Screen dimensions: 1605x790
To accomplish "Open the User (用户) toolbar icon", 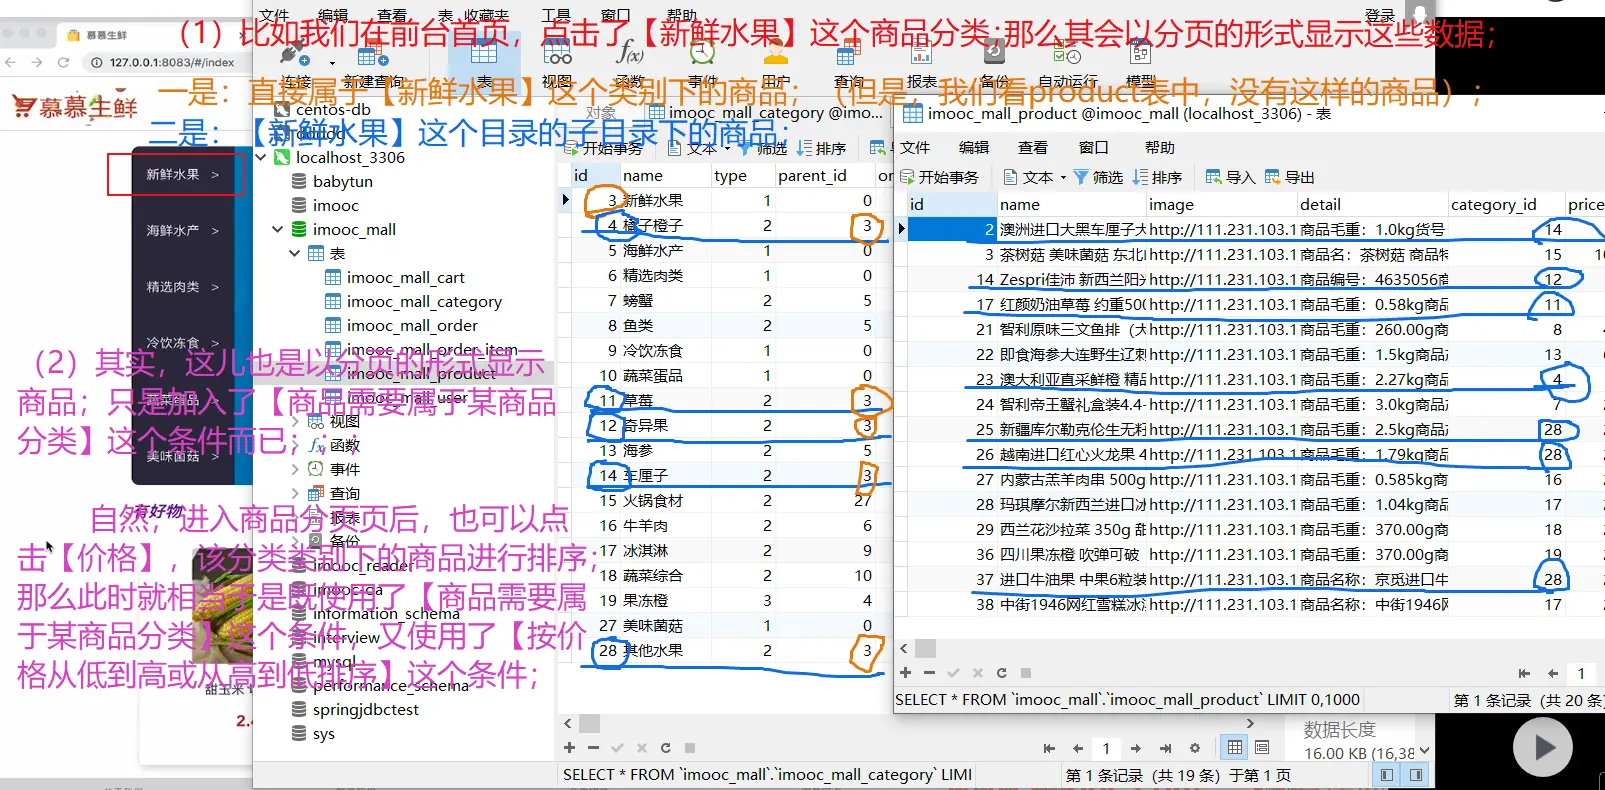I will coord(775,52).
